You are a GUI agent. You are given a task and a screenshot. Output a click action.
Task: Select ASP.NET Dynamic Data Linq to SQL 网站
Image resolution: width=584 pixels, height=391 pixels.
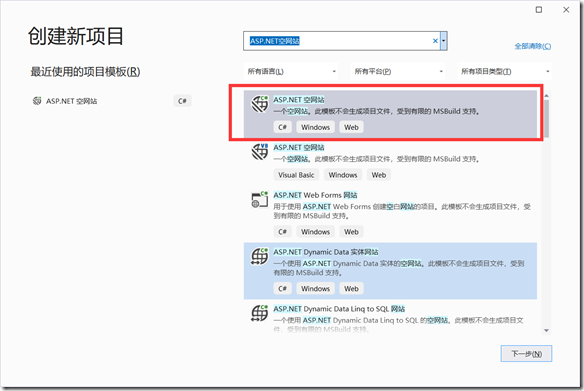339,309
